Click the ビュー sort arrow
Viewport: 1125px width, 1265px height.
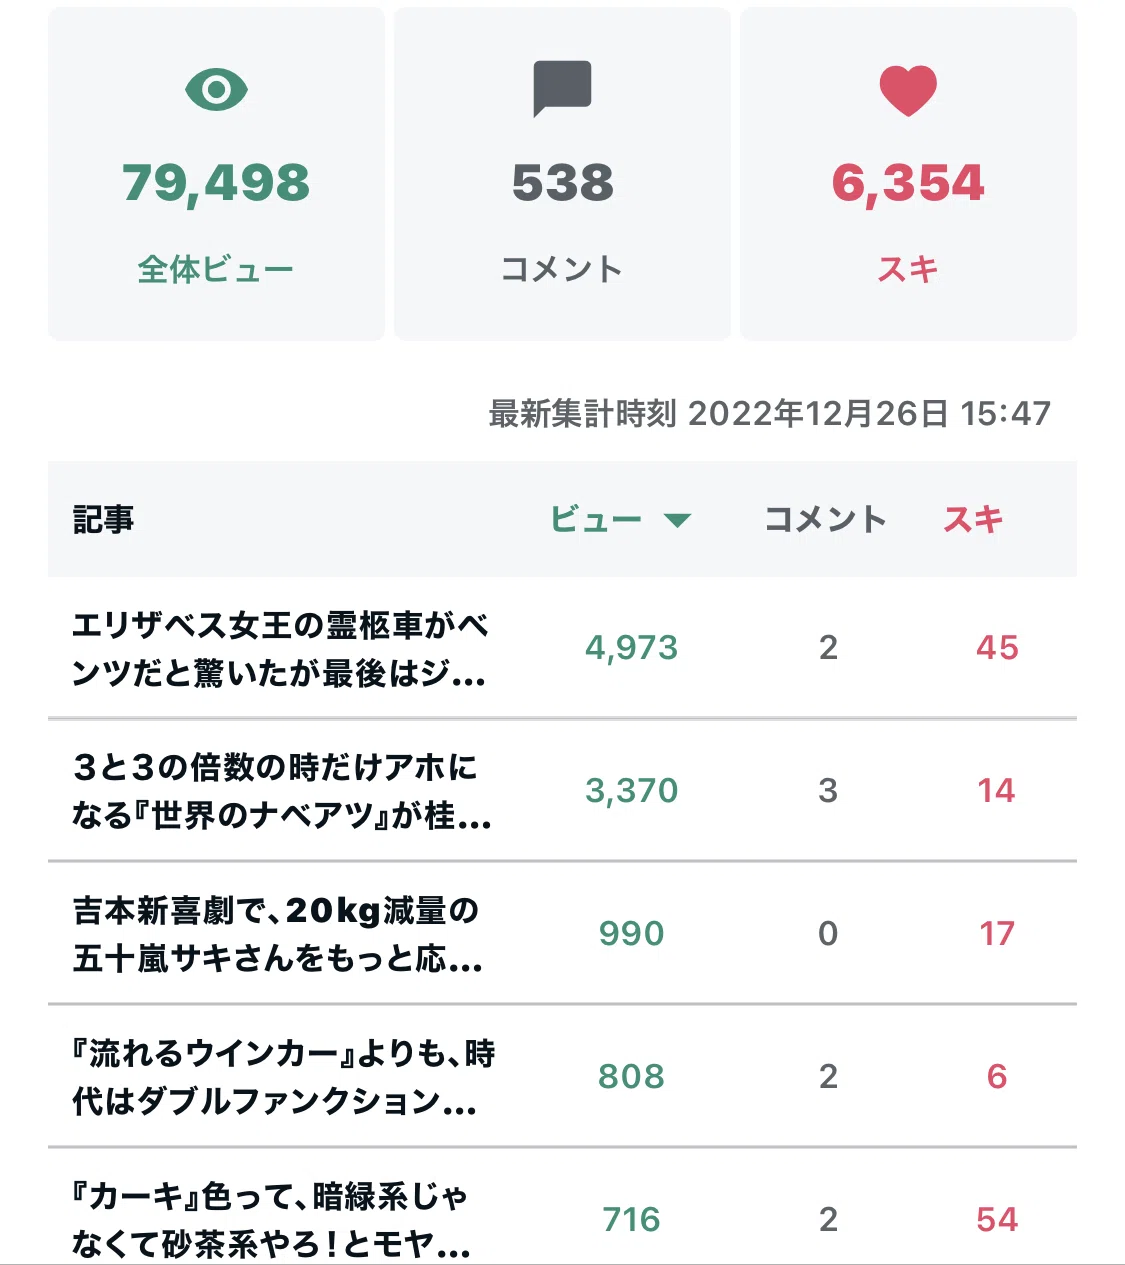(677, 520)
